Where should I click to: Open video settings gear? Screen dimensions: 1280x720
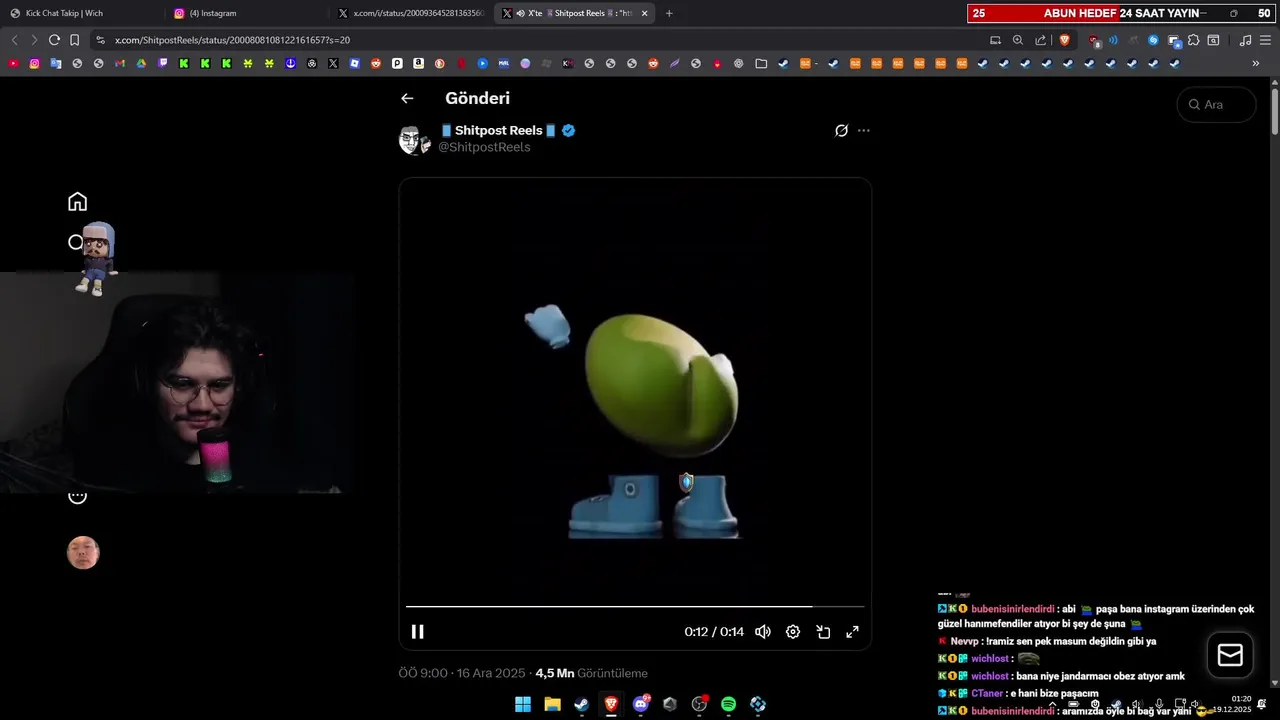(793, 632)
